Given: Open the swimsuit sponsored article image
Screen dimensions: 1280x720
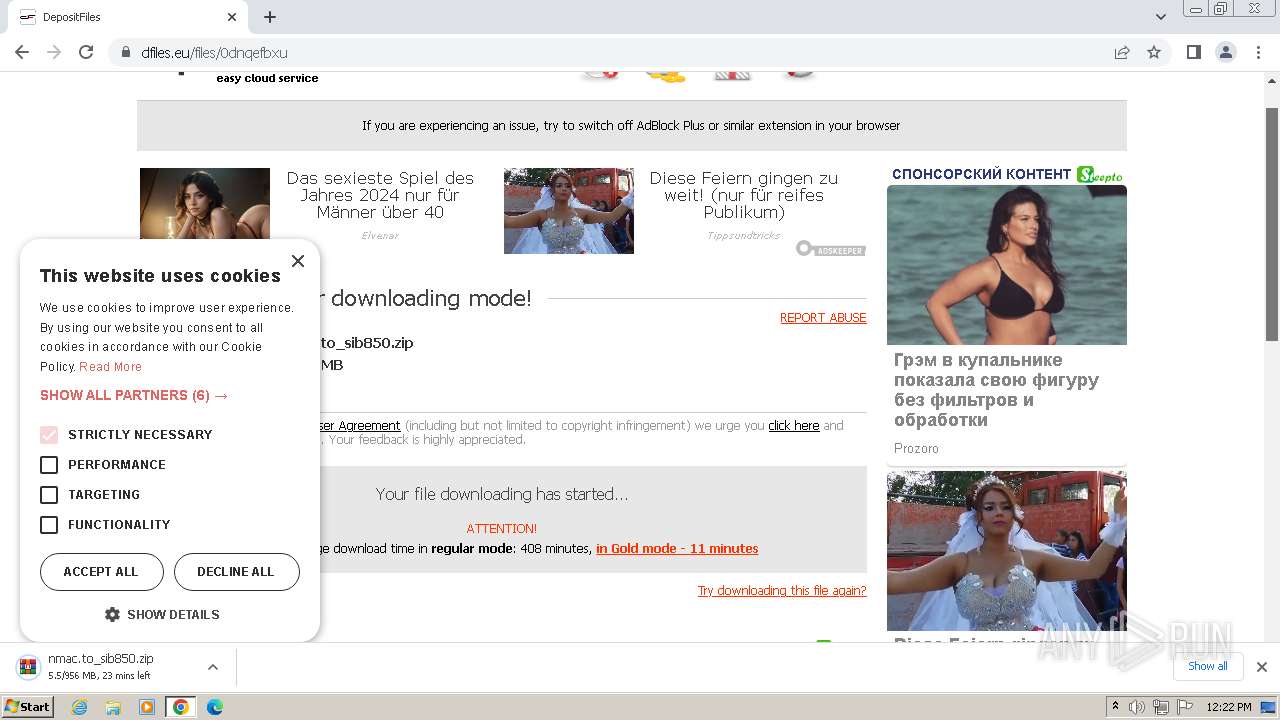Looking at the screenshot, I should click(x=1007, y=265).
